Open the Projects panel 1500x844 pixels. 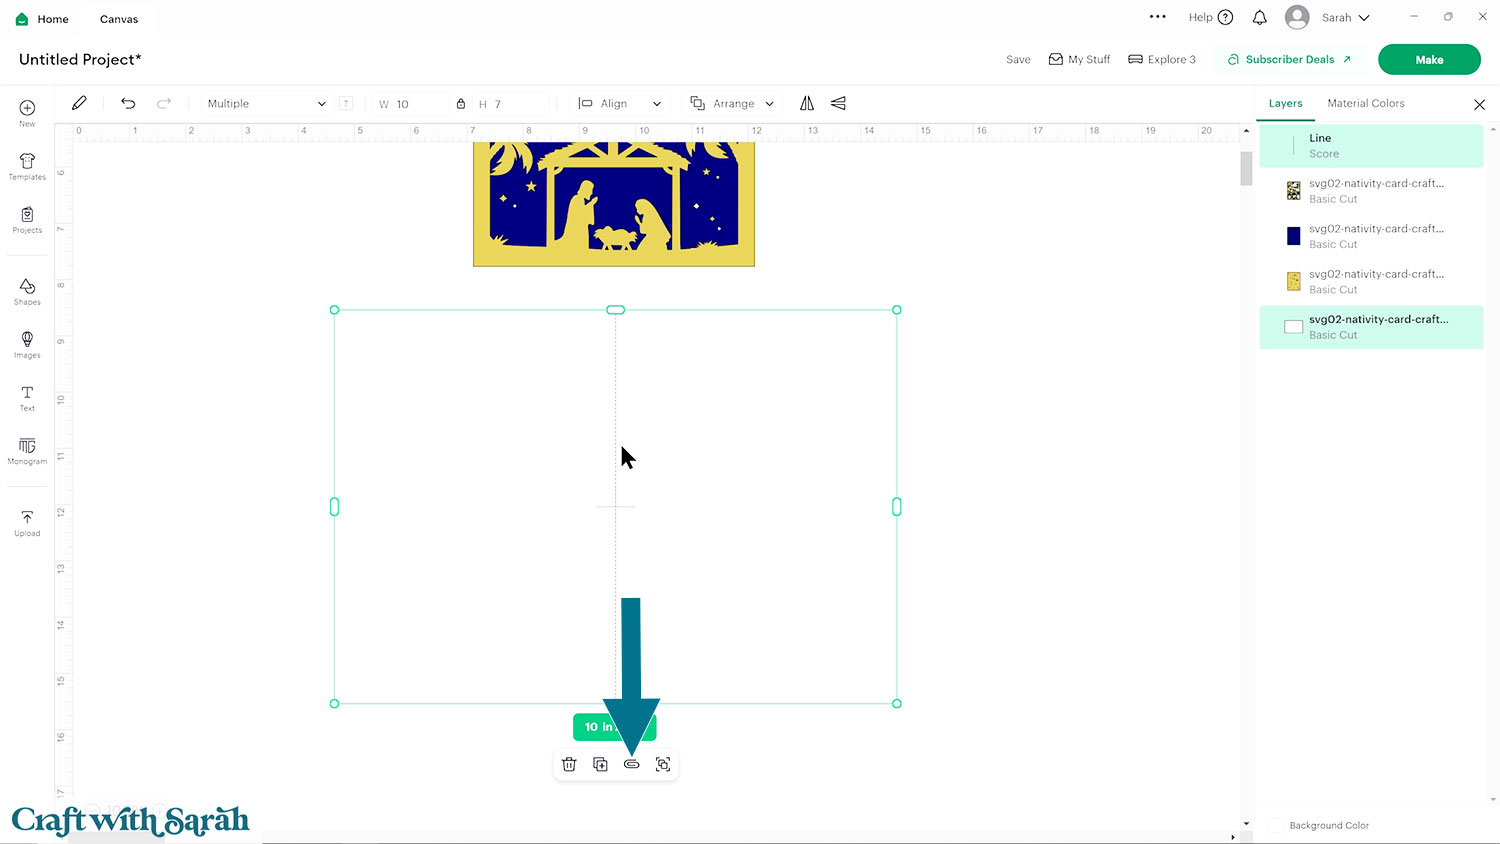click(27, 220)
